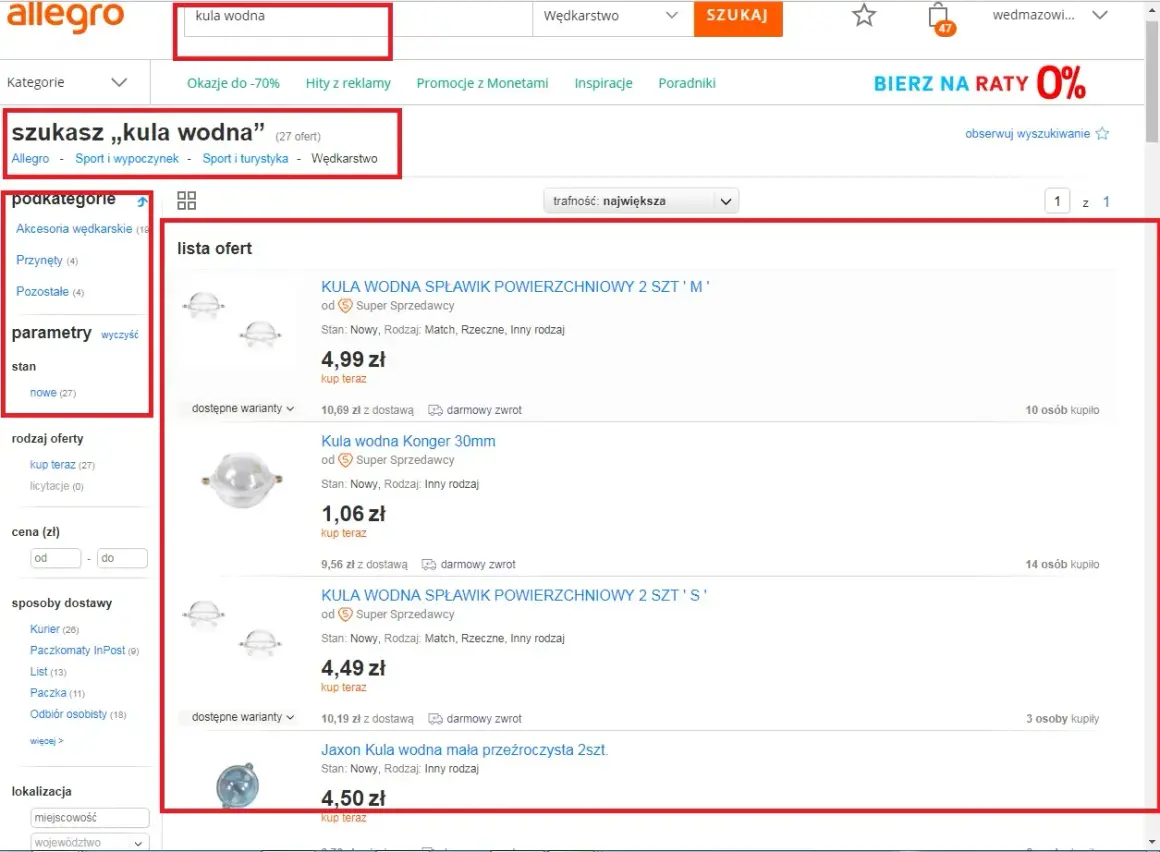Open Konger 30mm product thumbnail
This screenshot has width=1160, height=852.
pyautogui.click(x=241, y=480)
